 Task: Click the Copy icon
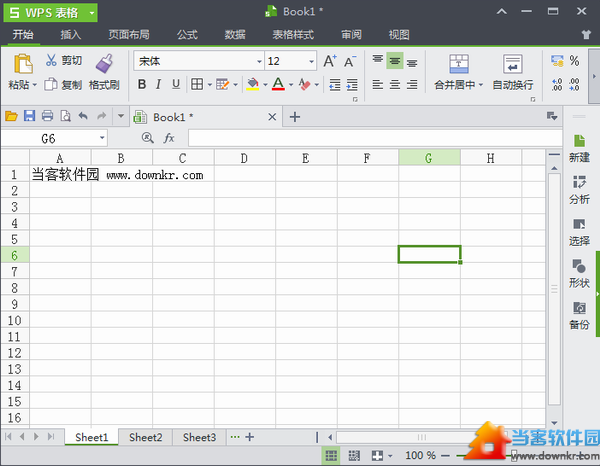(51, 84)
